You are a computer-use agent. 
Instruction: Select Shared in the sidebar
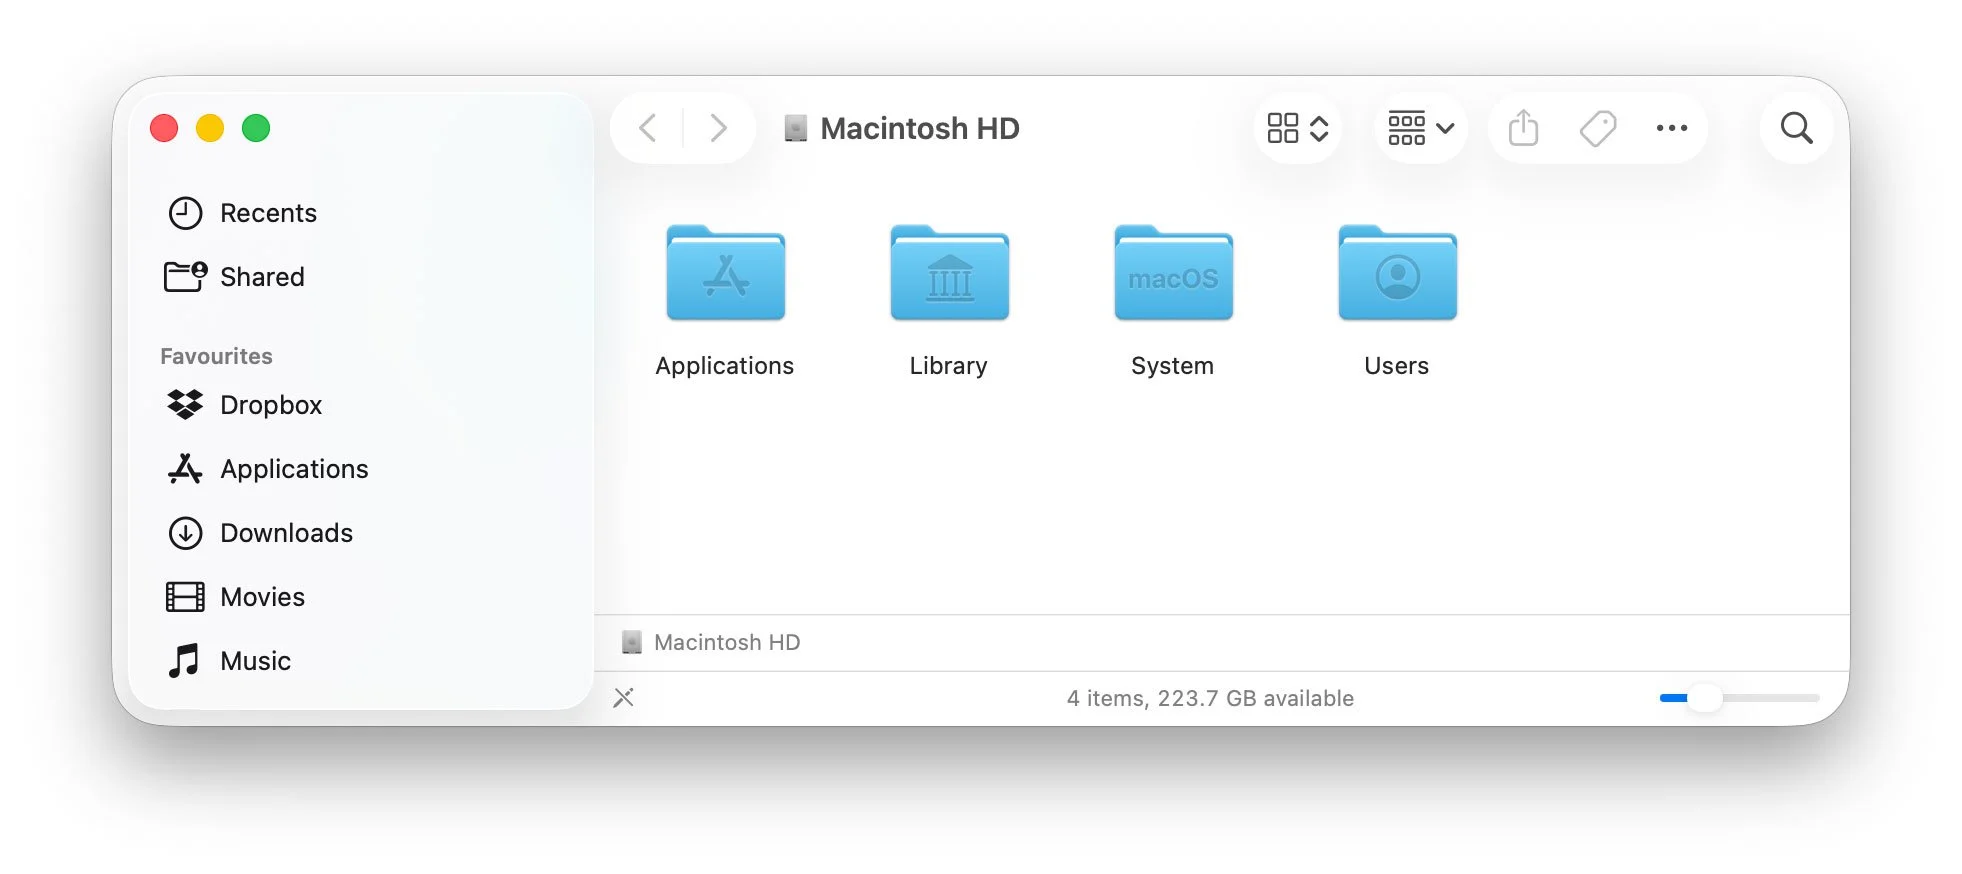(360, 277)
